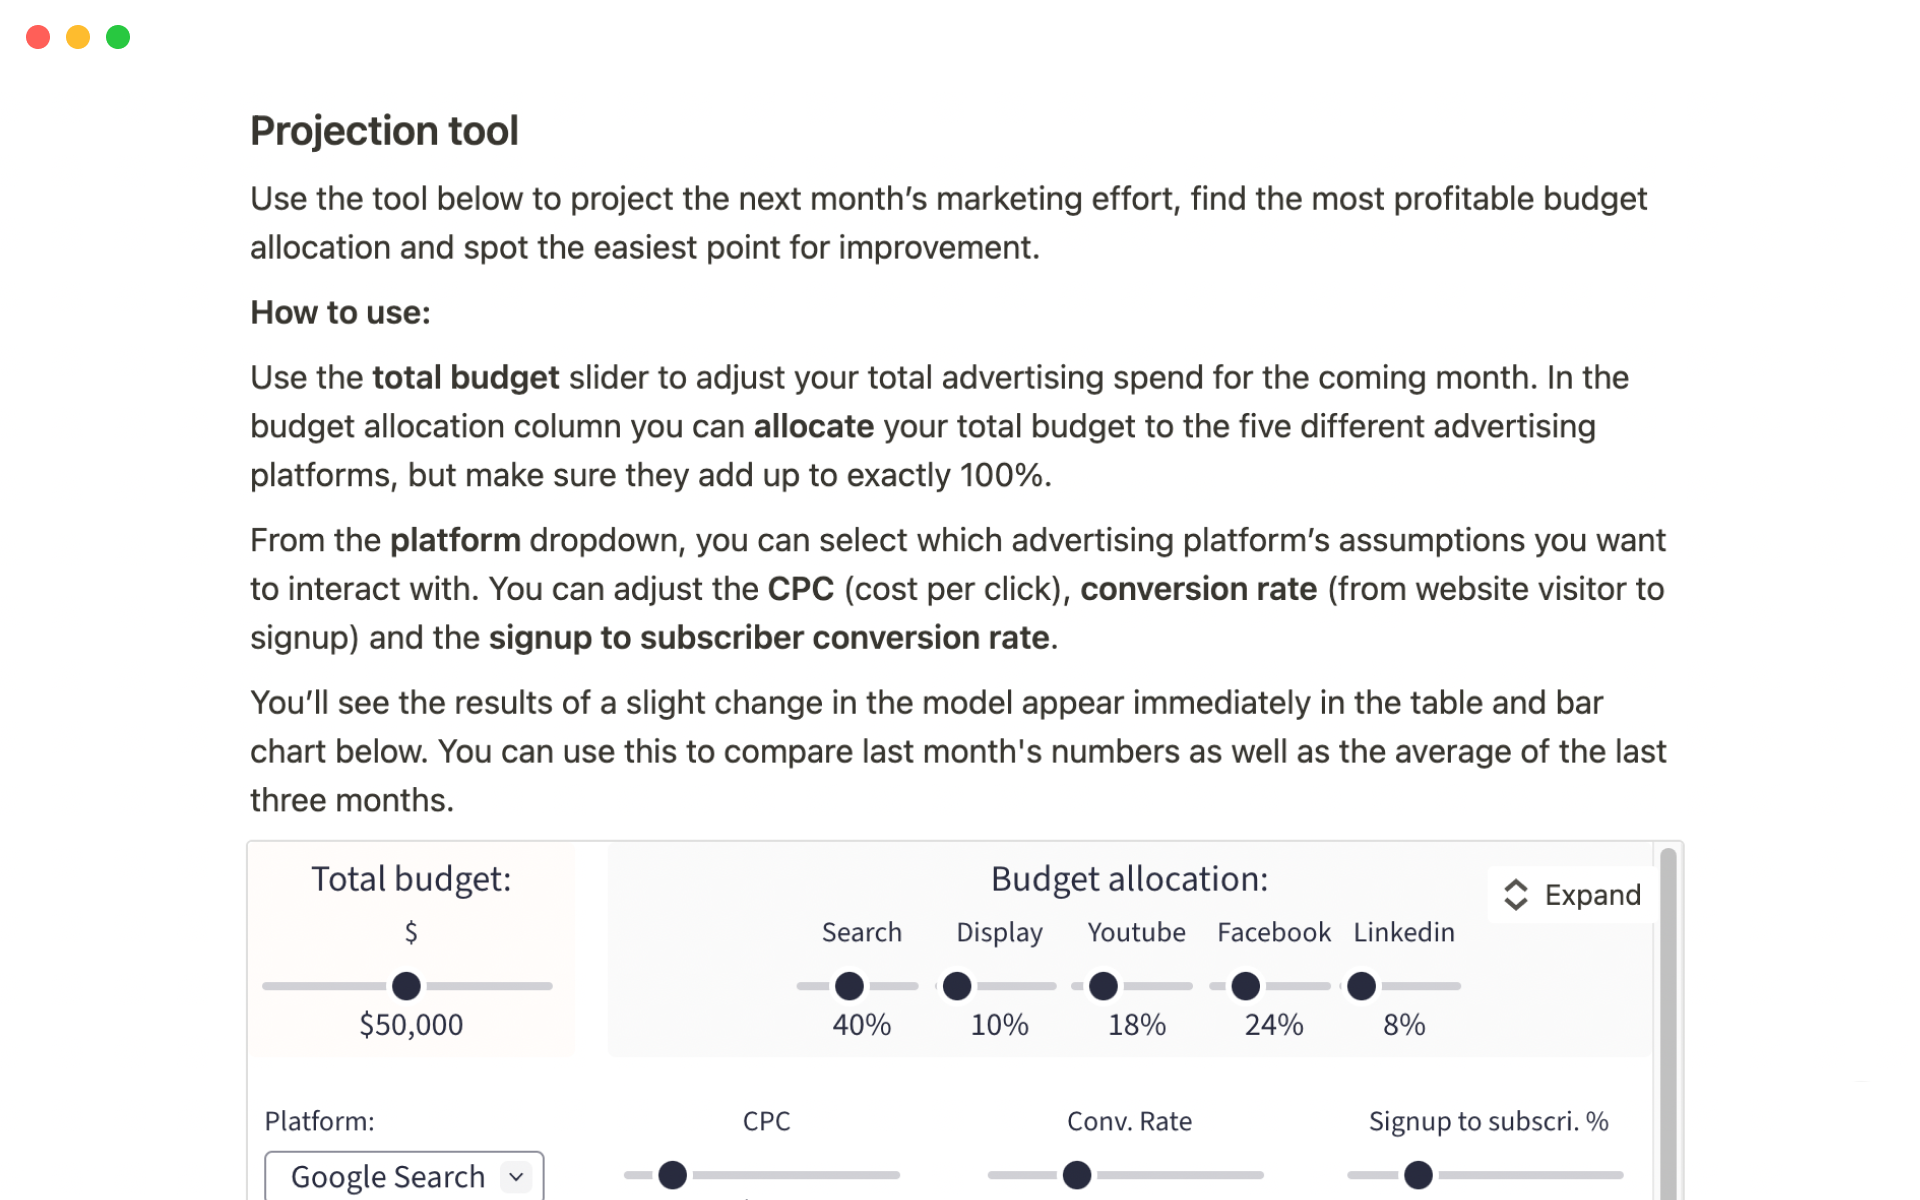The height and width of the screenshot is (1200, 1920).
Task: Open the Google Search platform dropdown
Action: (403, 1176)
